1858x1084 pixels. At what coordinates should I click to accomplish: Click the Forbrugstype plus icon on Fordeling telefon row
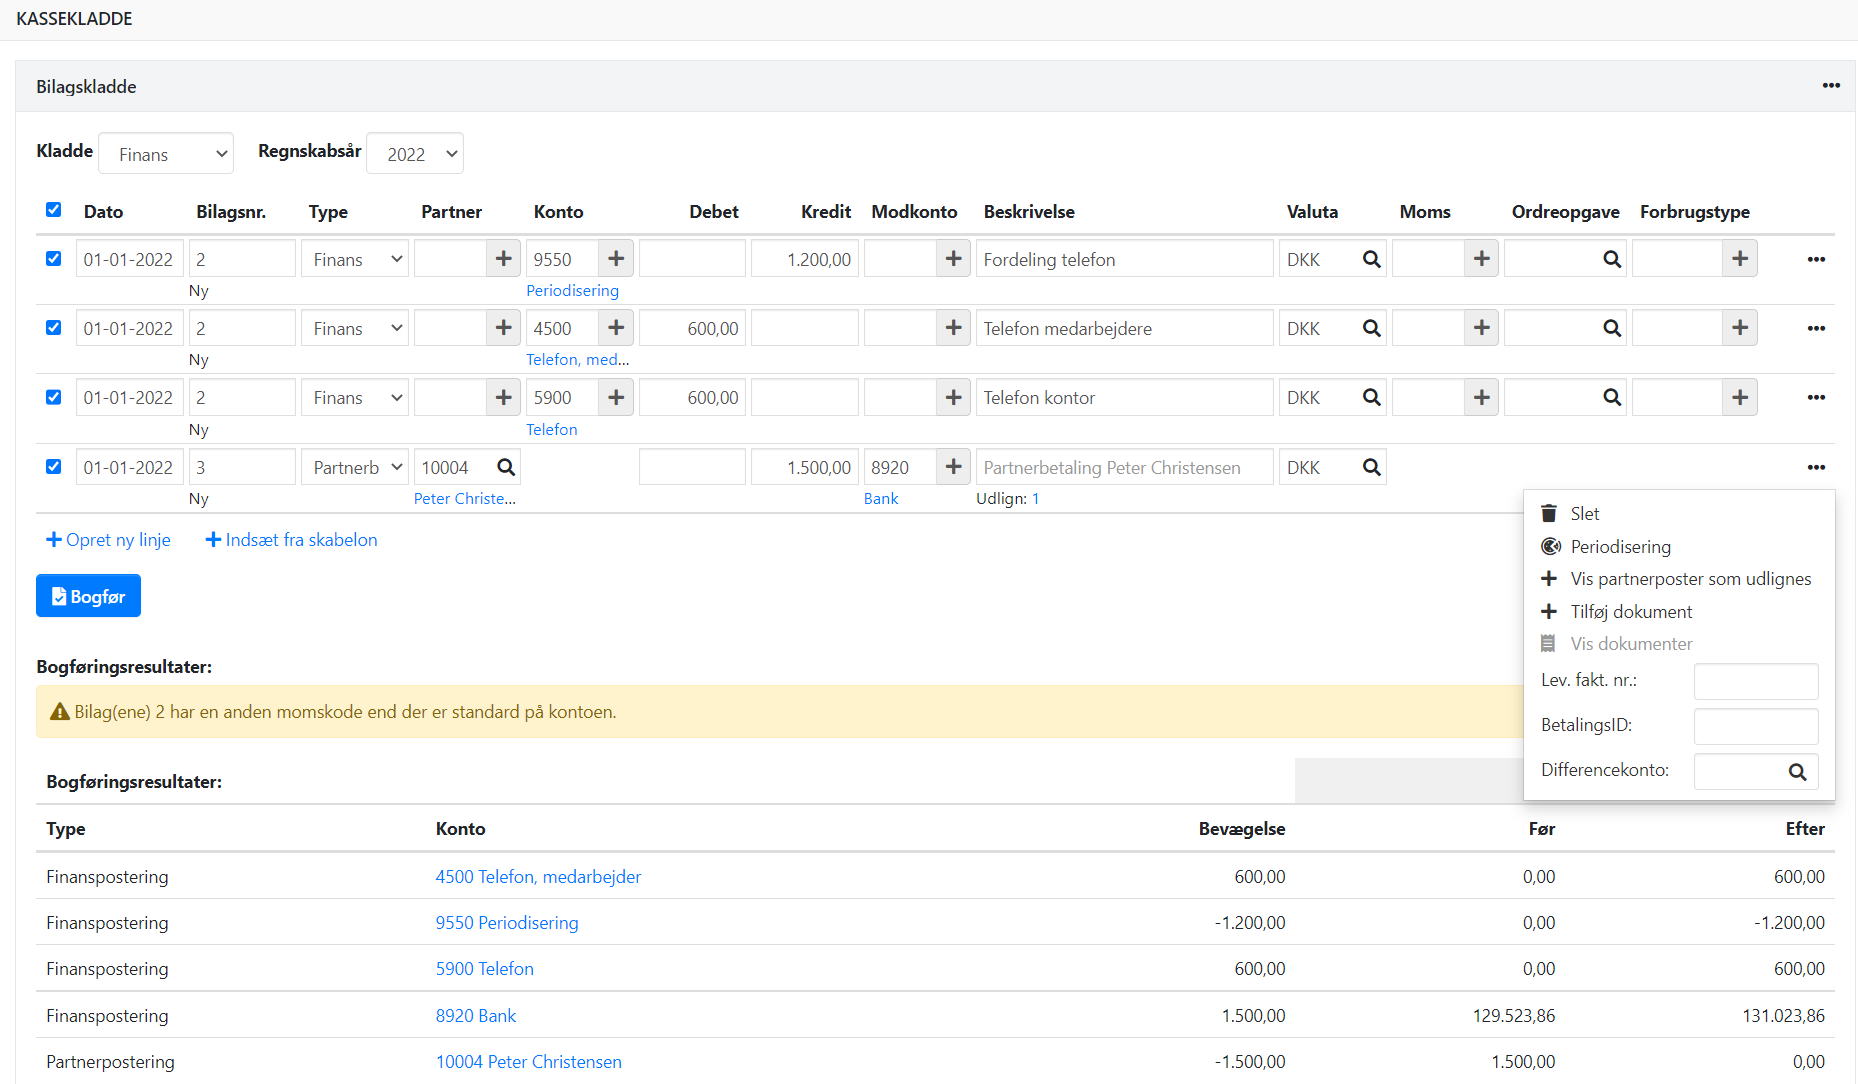(x=1740, y=259)
